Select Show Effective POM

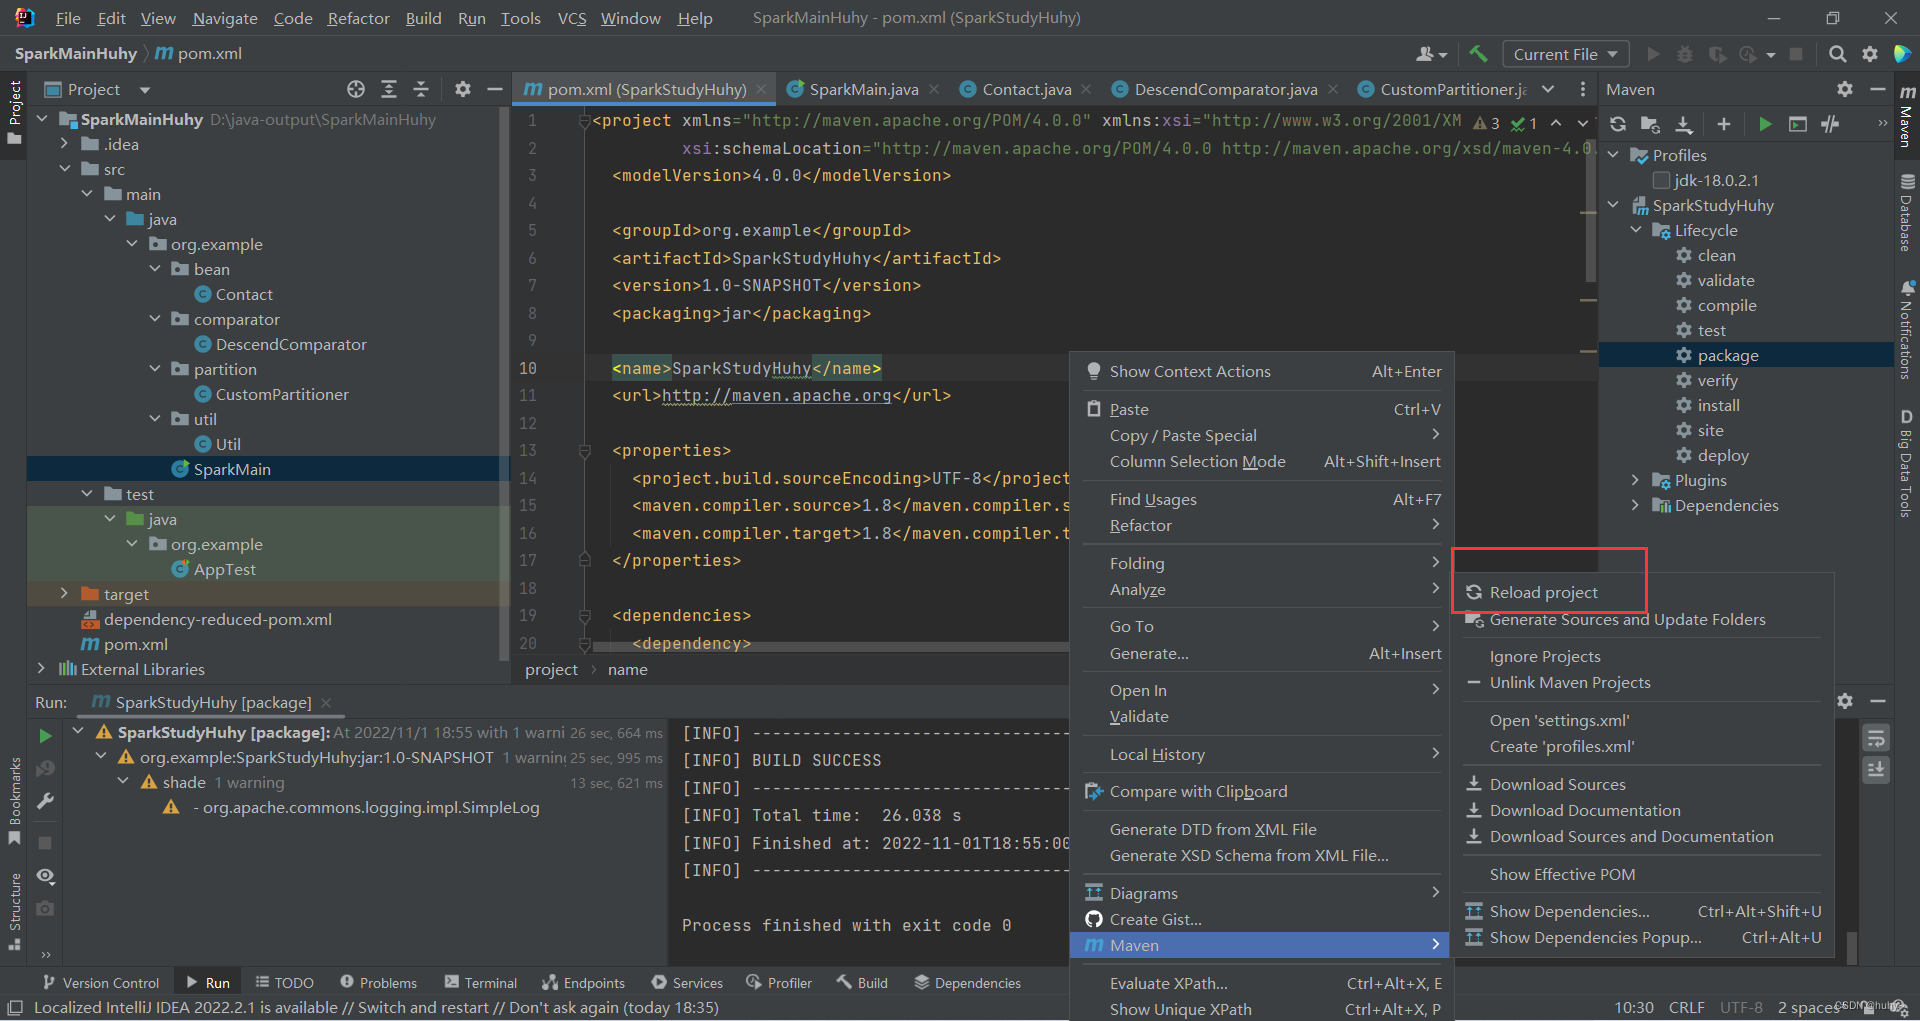[1562, 874]
